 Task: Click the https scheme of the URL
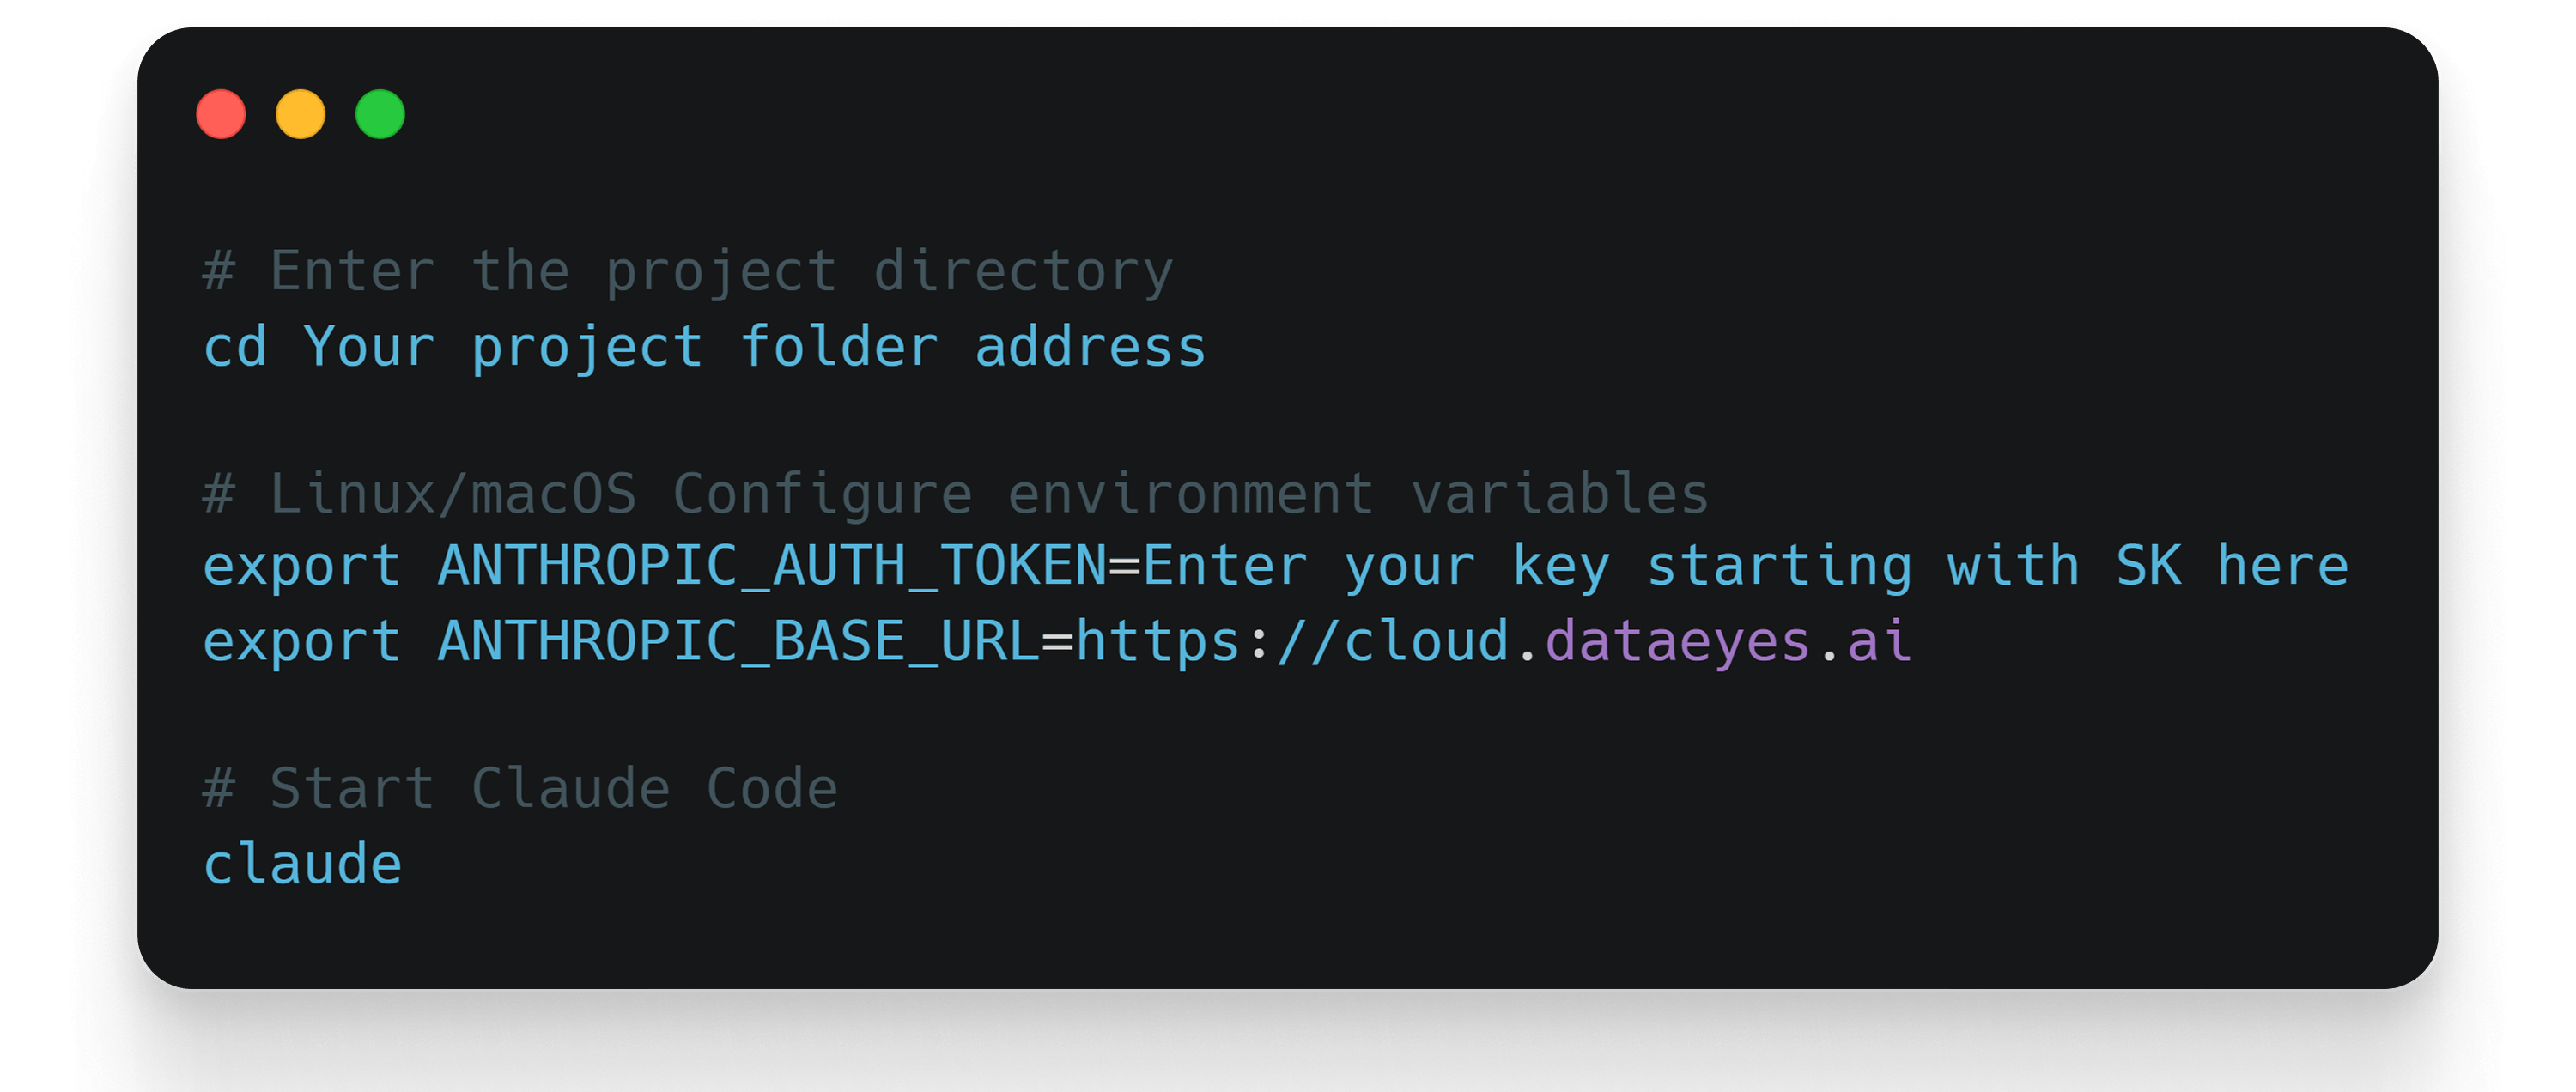coord(1158,641)
